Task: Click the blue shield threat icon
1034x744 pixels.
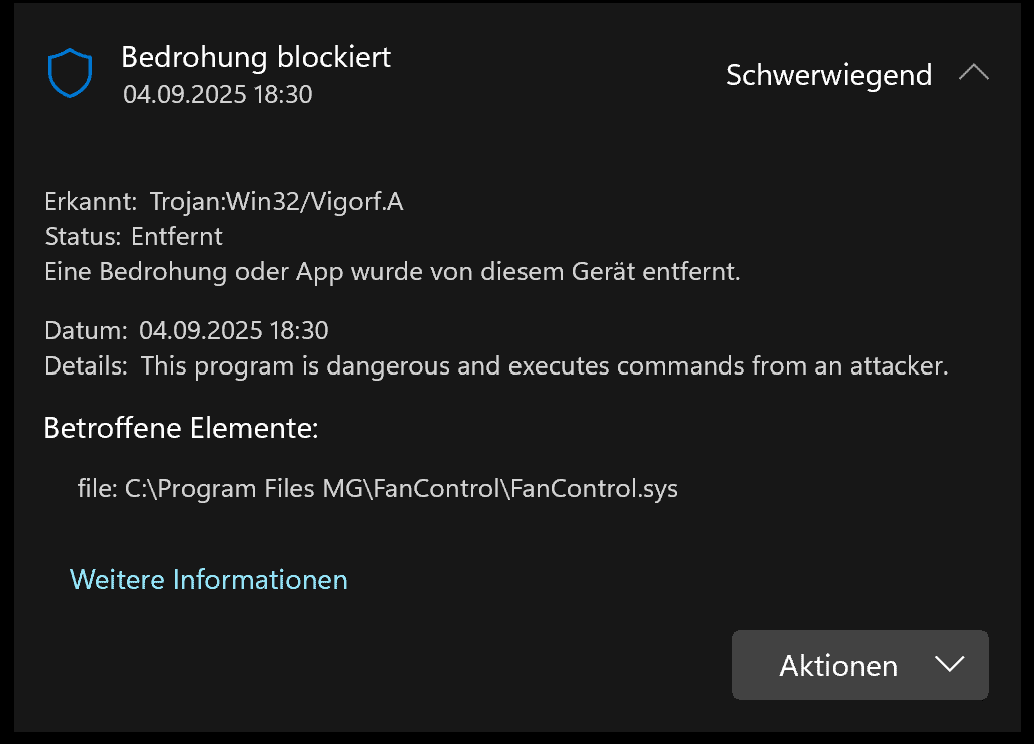Action: pos(70,74)
